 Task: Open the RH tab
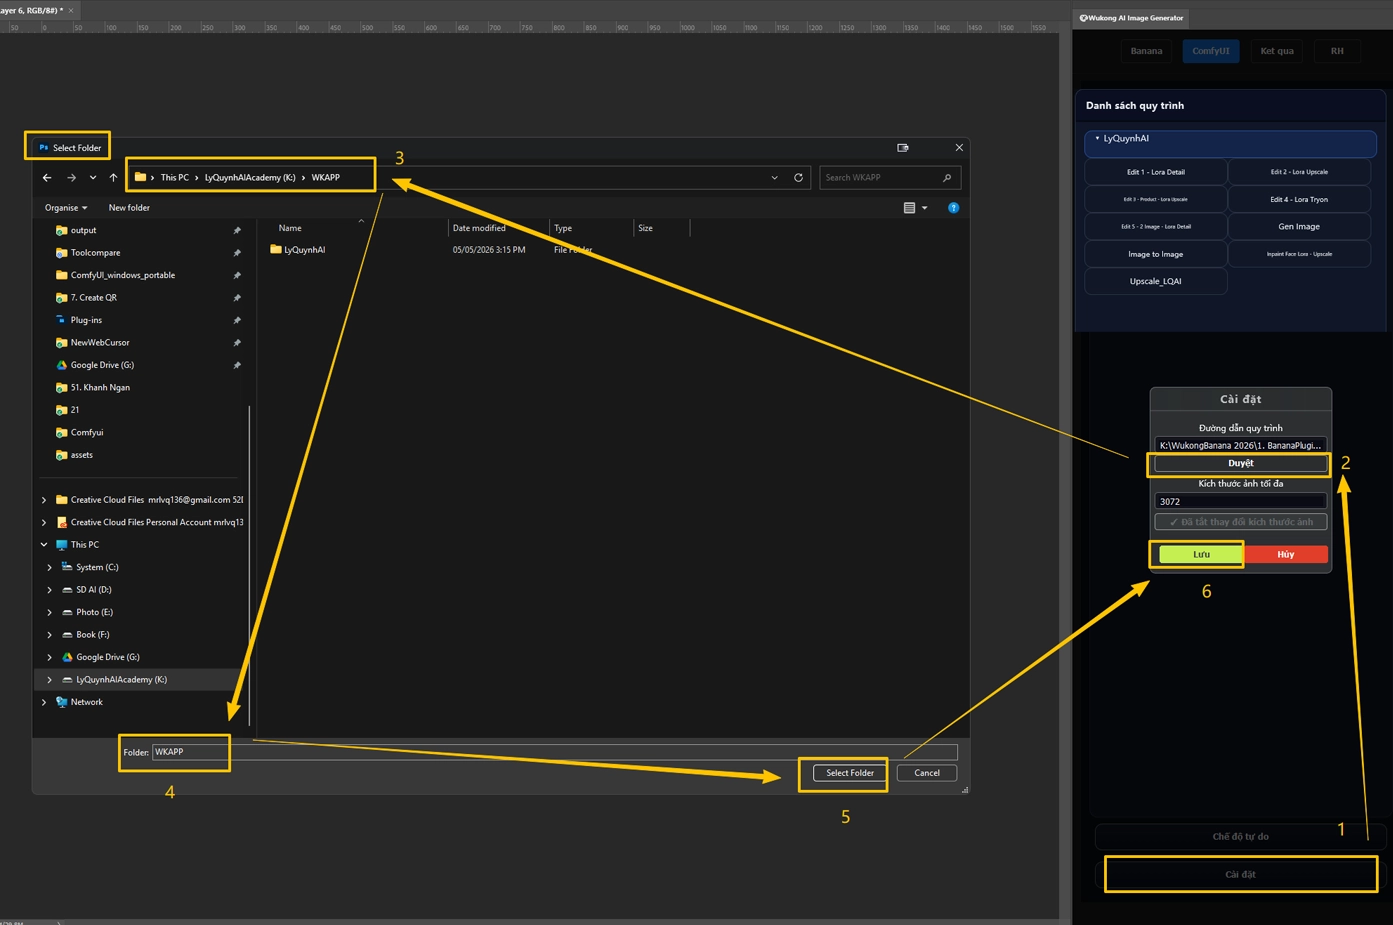[1337, 51]
